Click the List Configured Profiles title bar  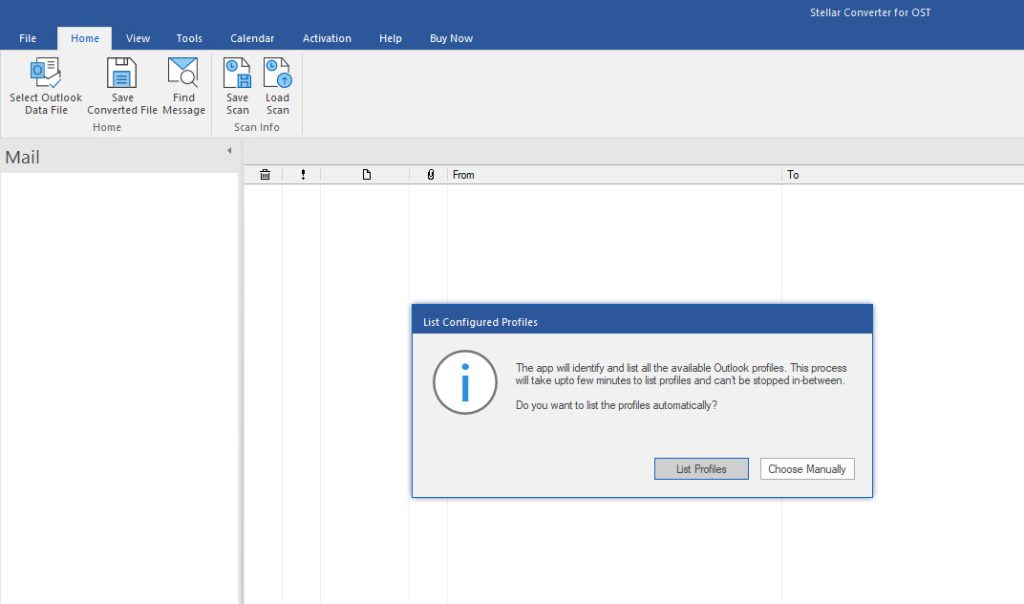[x=643, y=321]
